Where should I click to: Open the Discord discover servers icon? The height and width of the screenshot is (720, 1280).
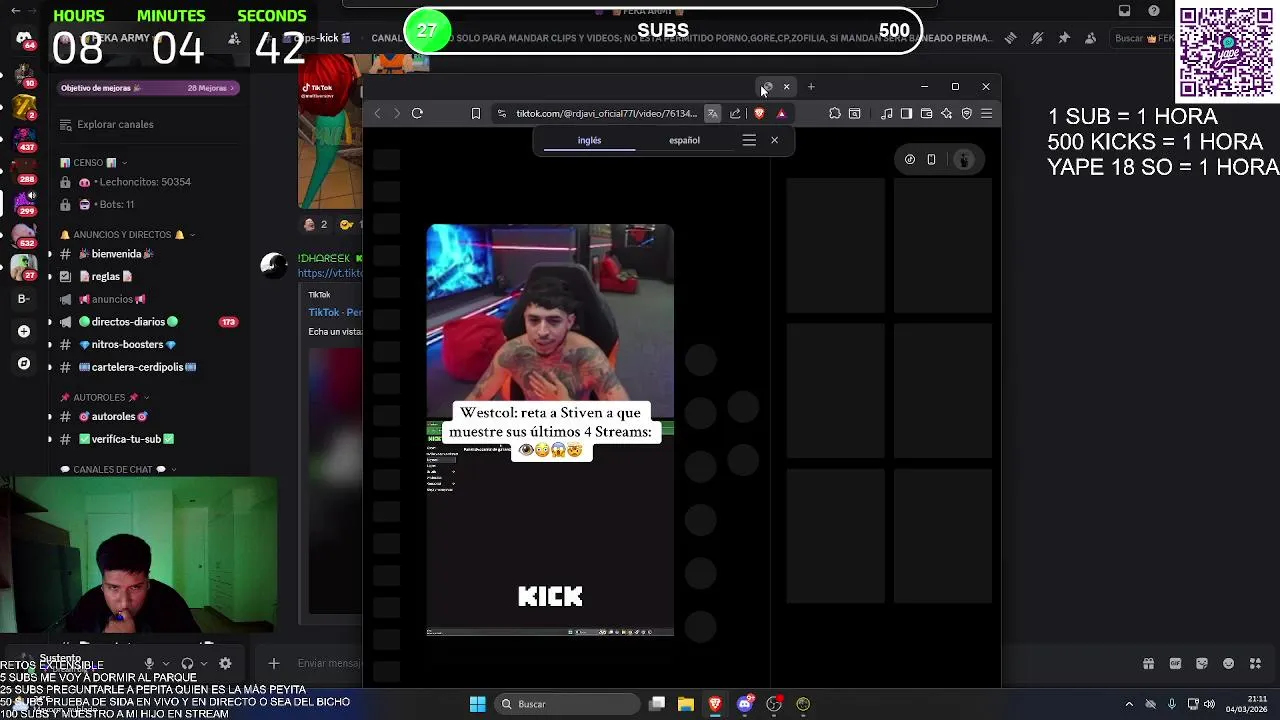click(24, 363)
